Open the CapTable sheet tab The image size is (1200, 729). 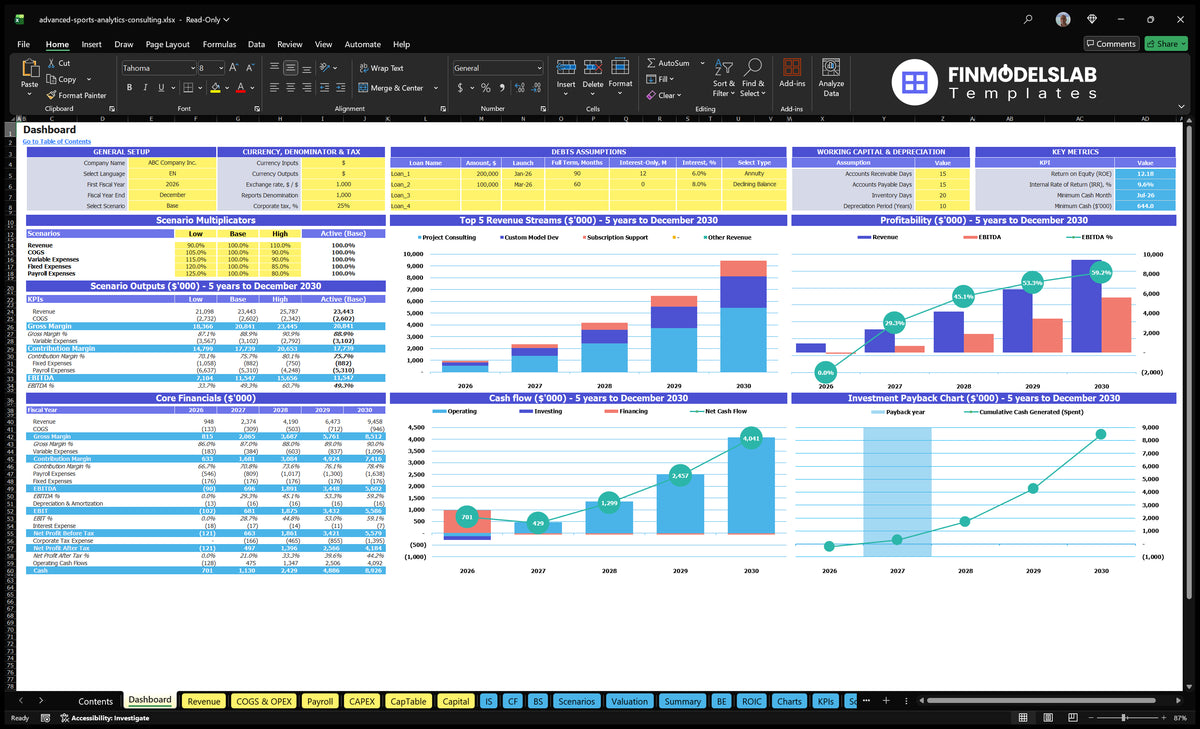tap(408, 701)
